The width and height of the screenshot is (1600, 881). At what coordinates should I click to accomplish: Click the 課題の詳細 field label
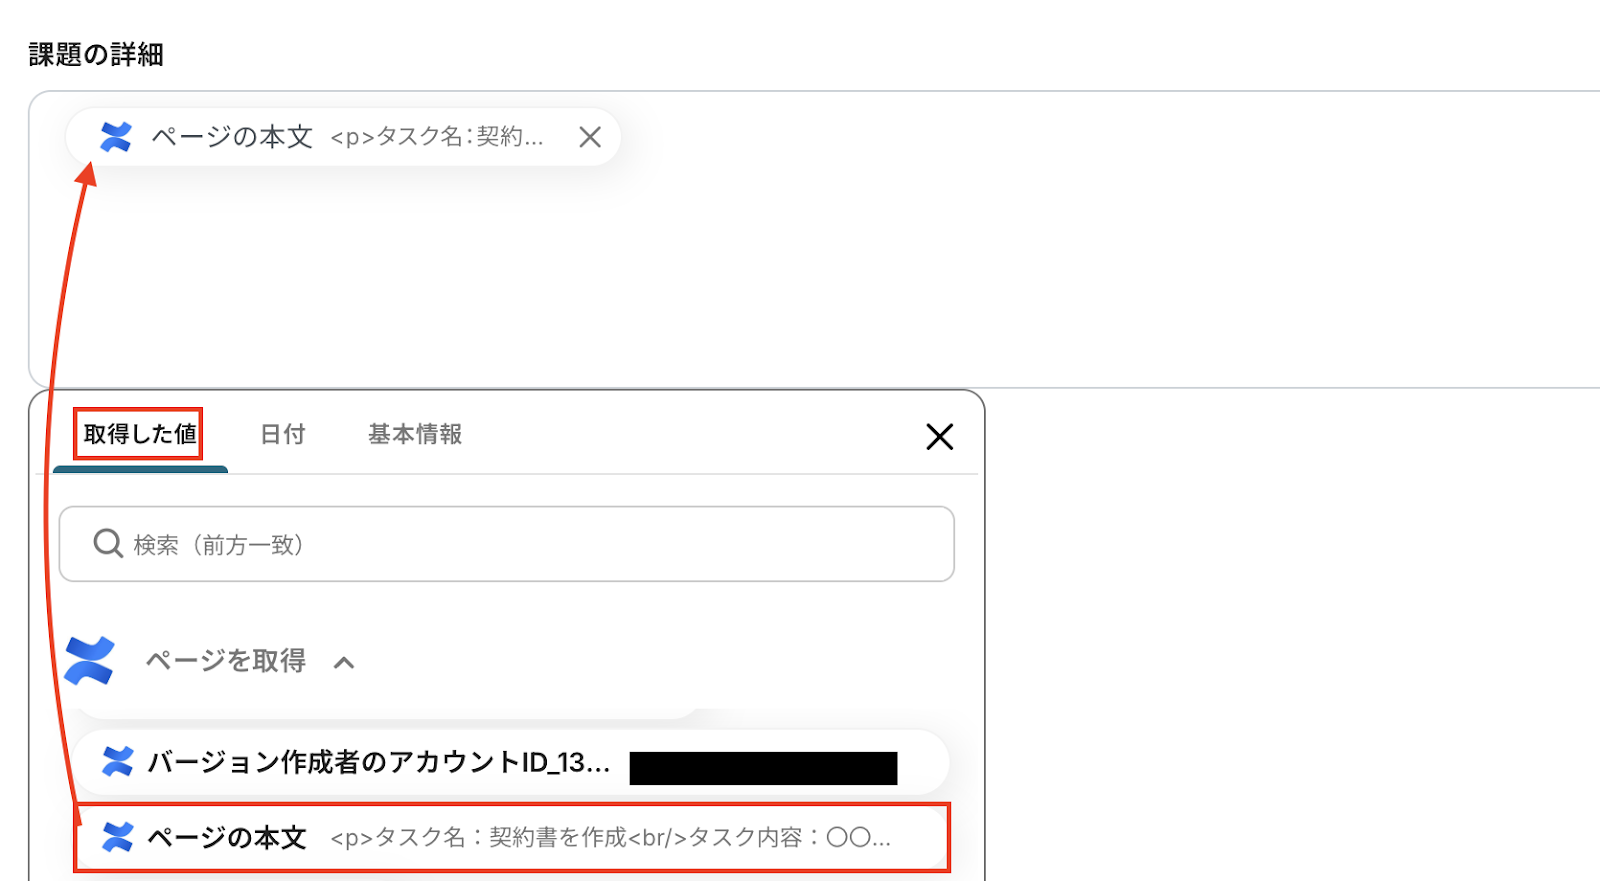coord(96,55)
